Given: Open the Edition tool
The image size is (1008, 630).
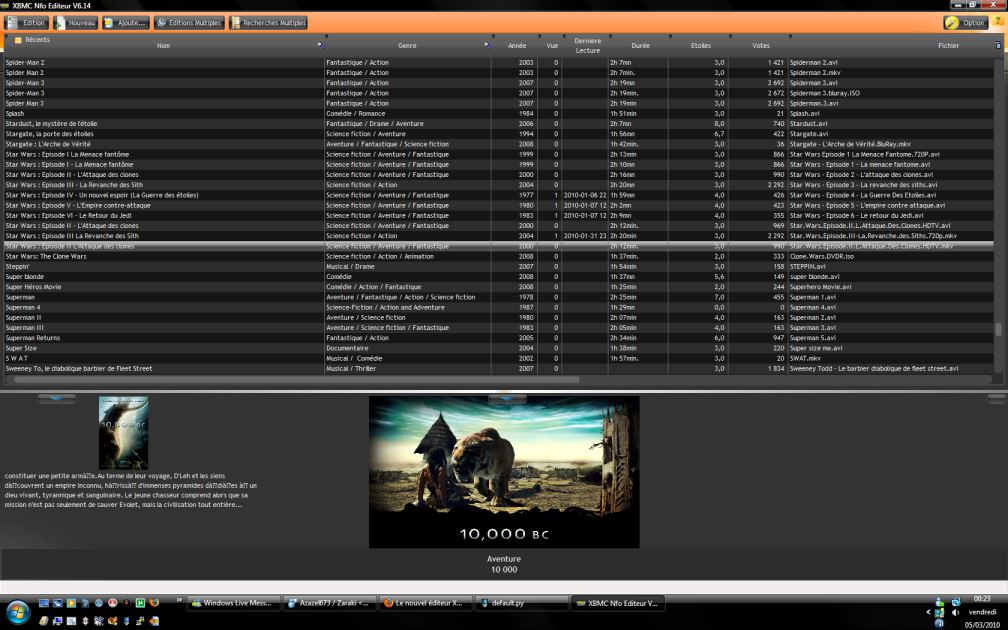Looking at the screenshot, I should 25,22.
